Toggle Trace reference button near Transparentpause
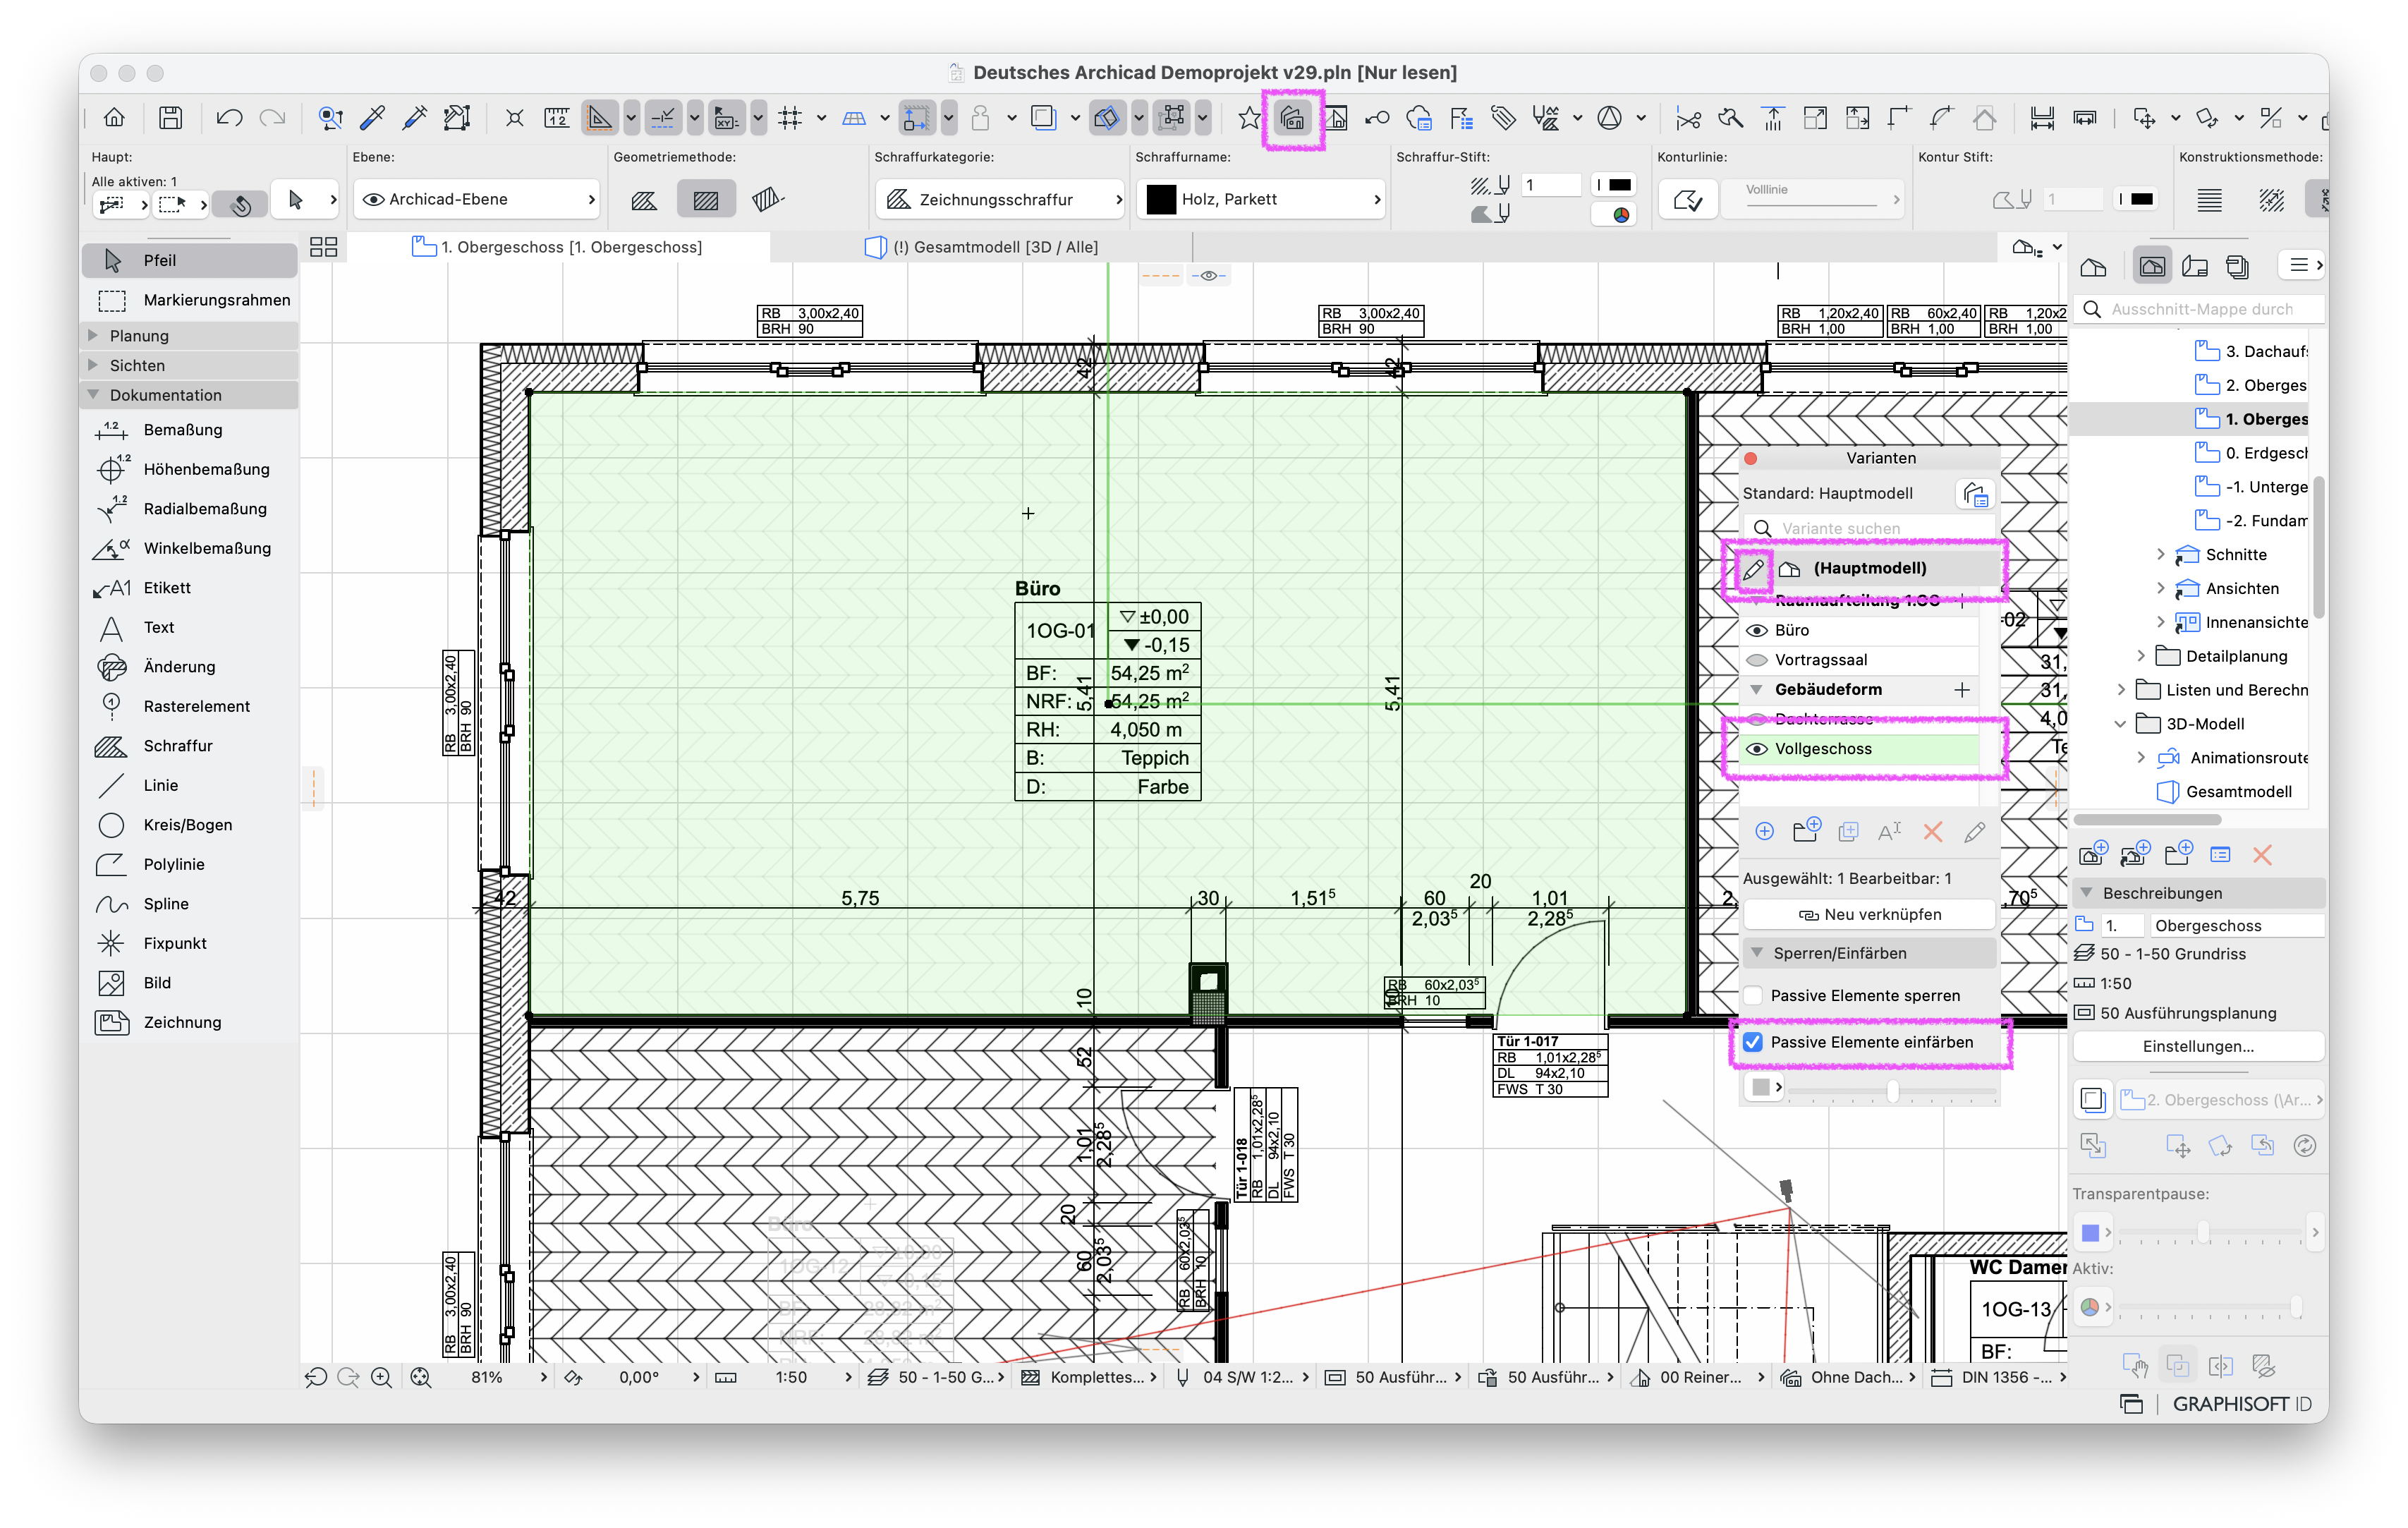Screen dimensions: 2408x1528 pos(2092,1100)
